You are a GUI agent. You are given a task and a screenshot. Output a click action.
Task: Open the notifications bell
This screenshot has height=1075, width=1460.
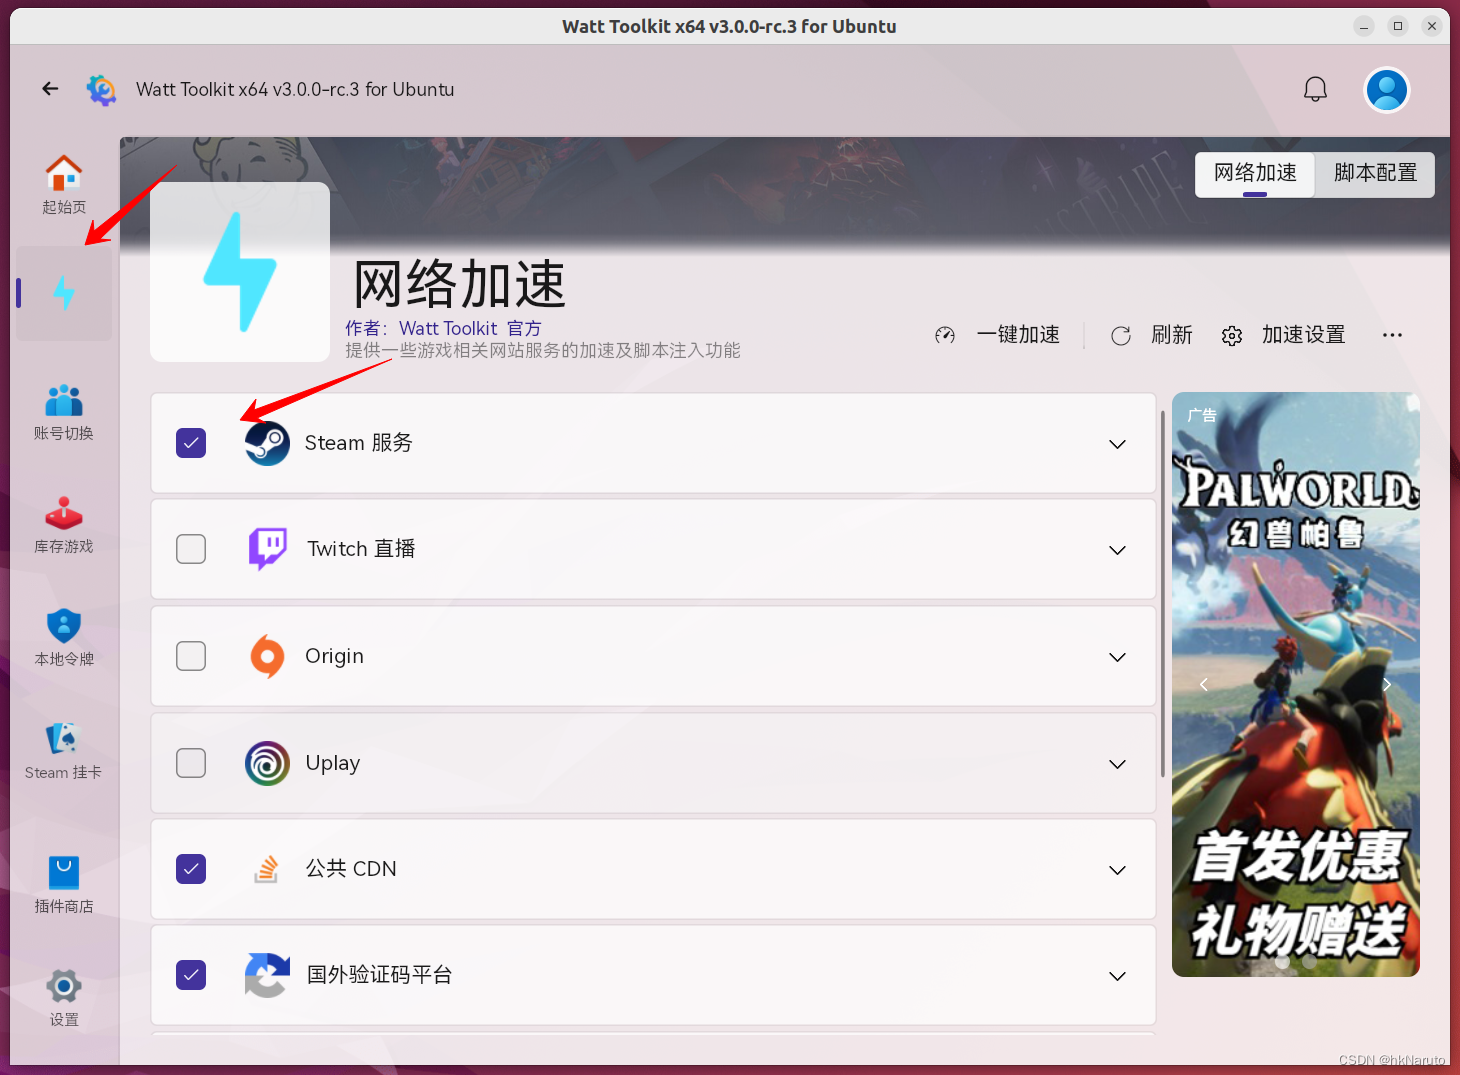pos(1315,90)
